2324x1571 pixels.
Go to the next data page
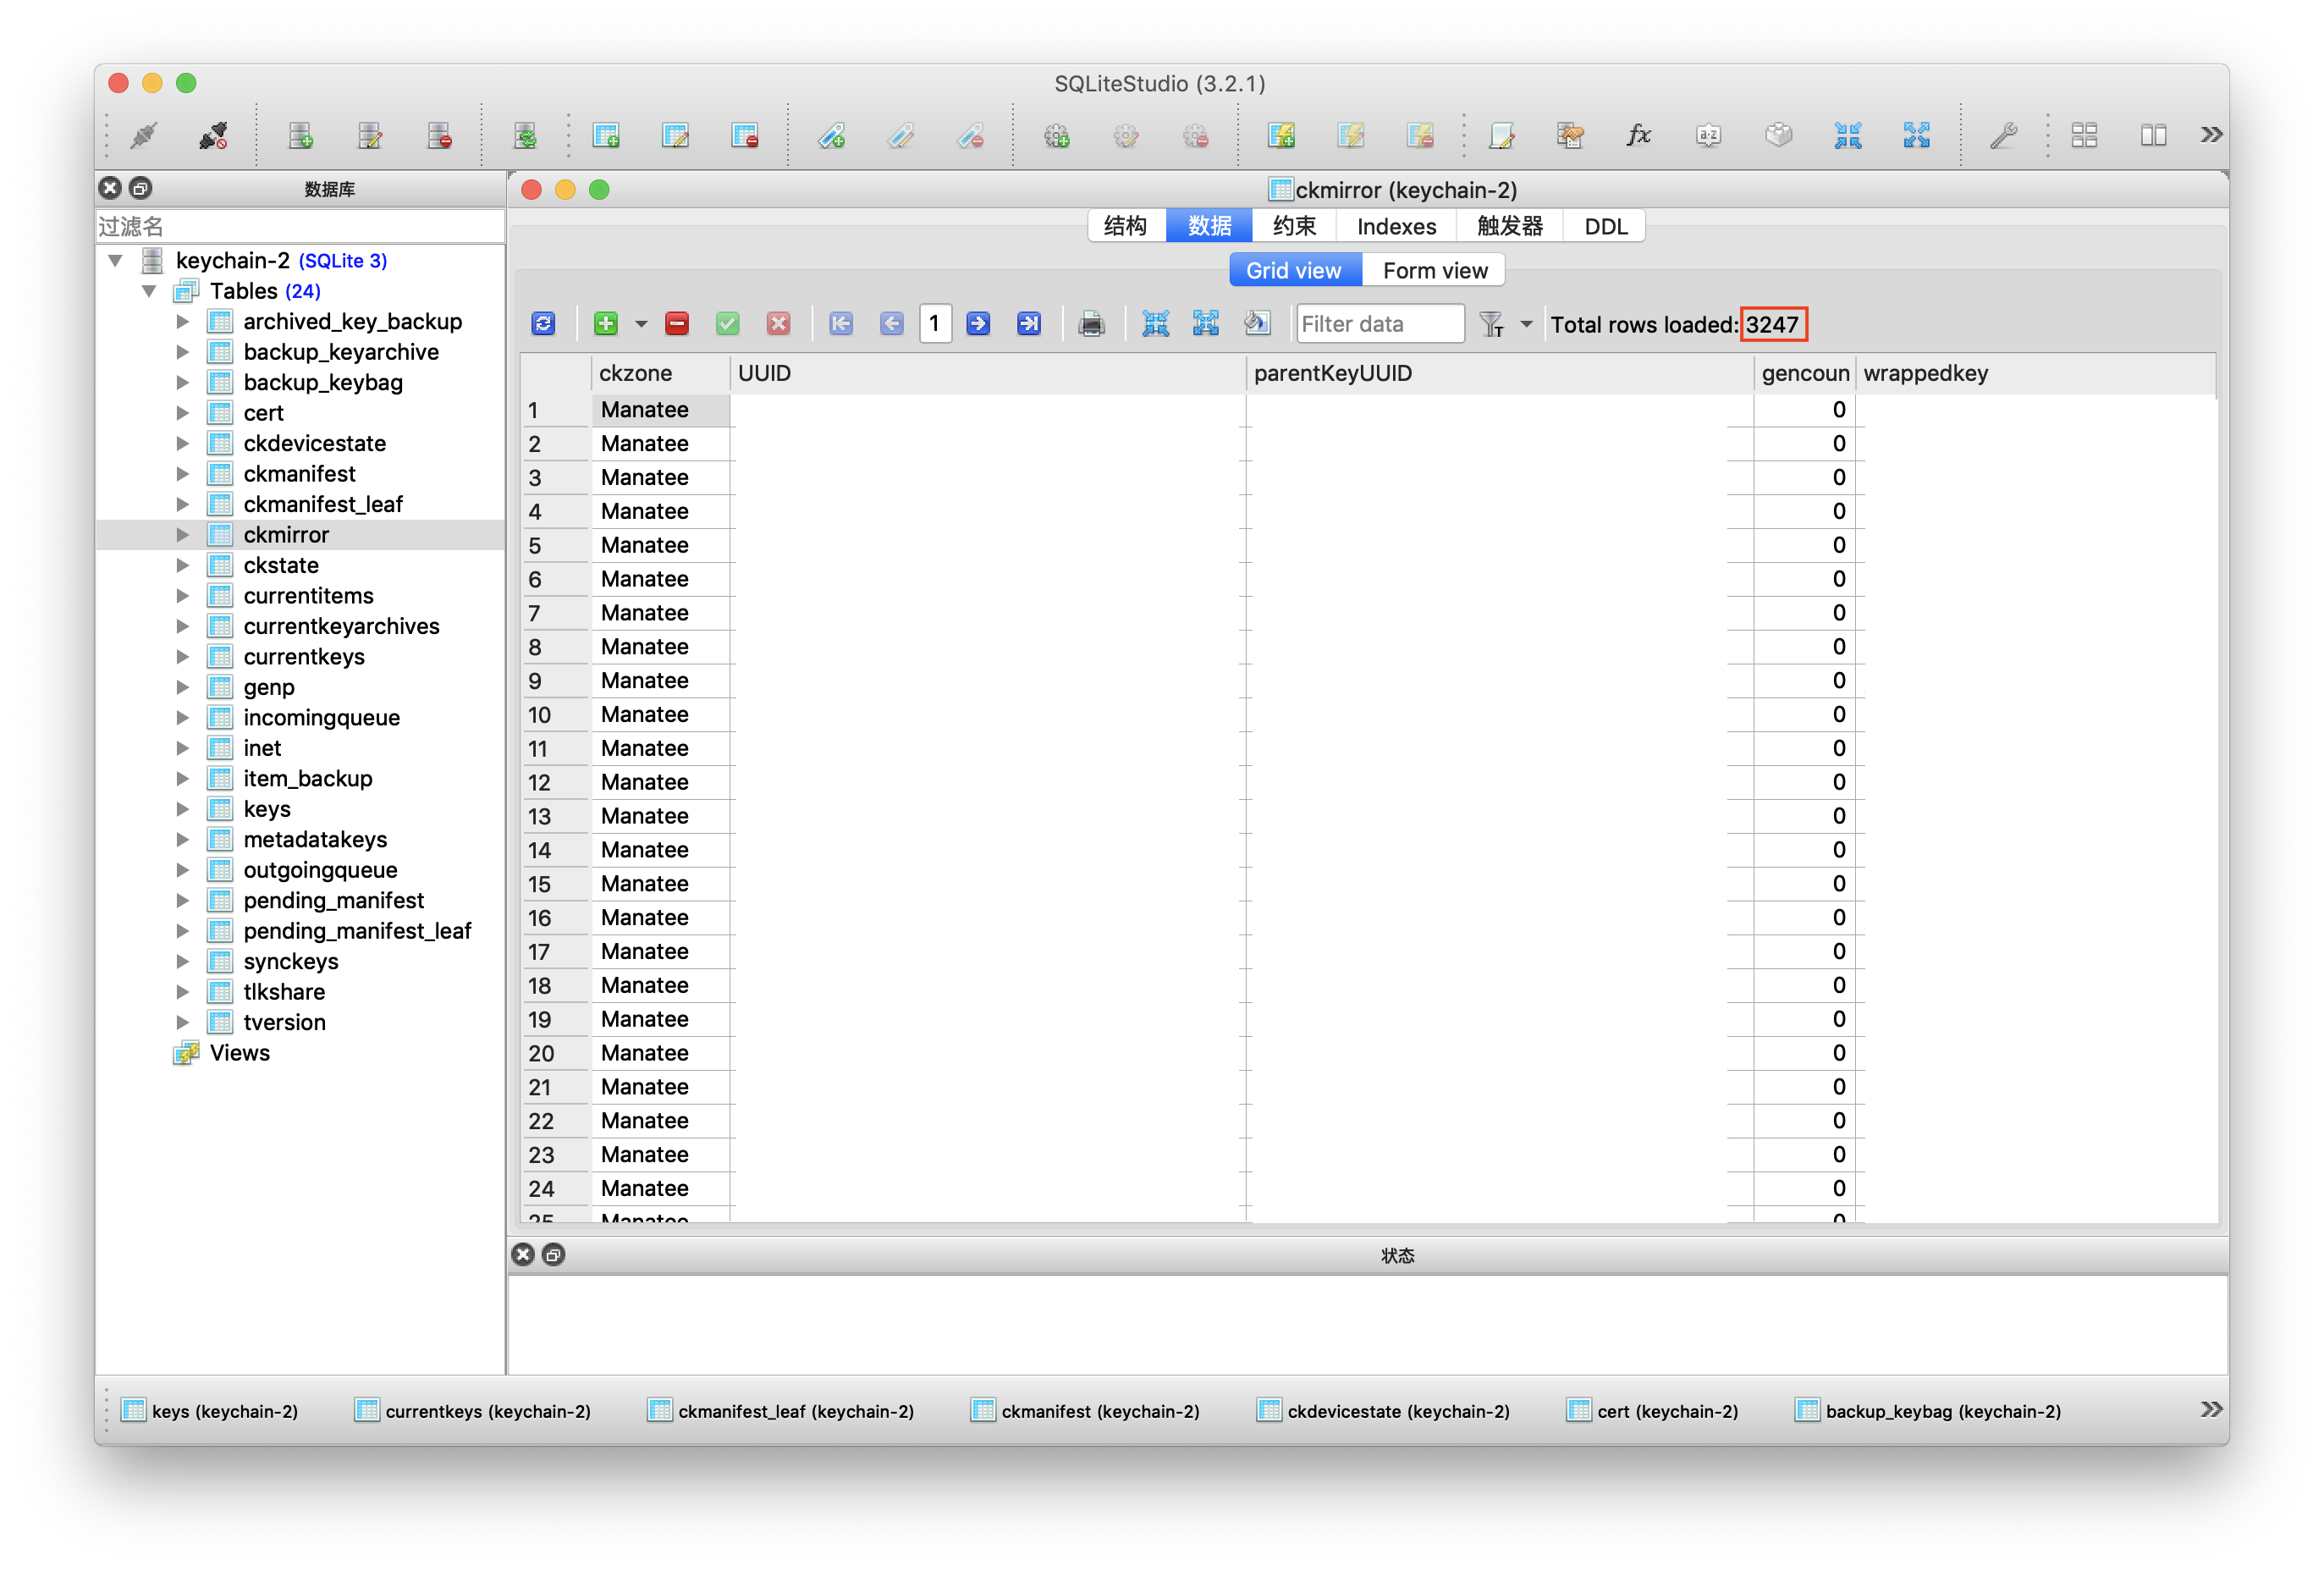[978, 324]
